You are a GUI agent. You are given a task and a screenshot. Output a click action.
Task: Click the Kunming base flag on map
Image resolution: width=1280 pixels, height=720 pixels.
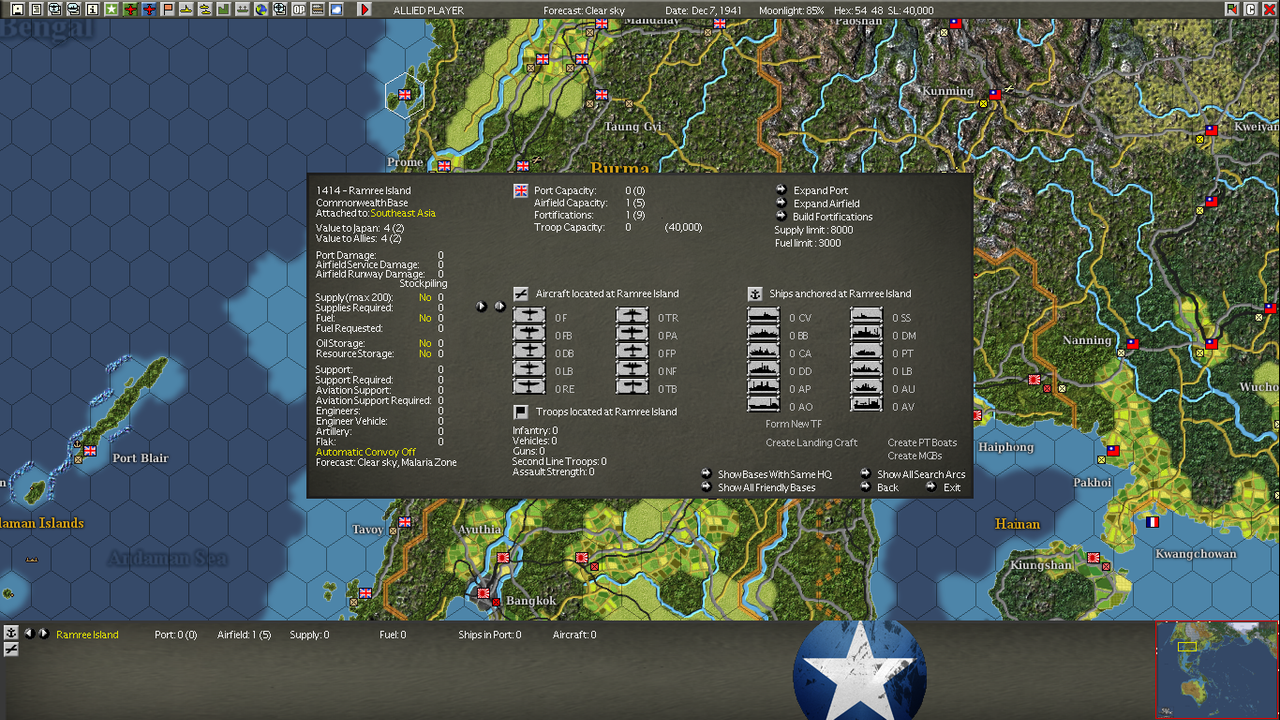[x=995, y=94]
